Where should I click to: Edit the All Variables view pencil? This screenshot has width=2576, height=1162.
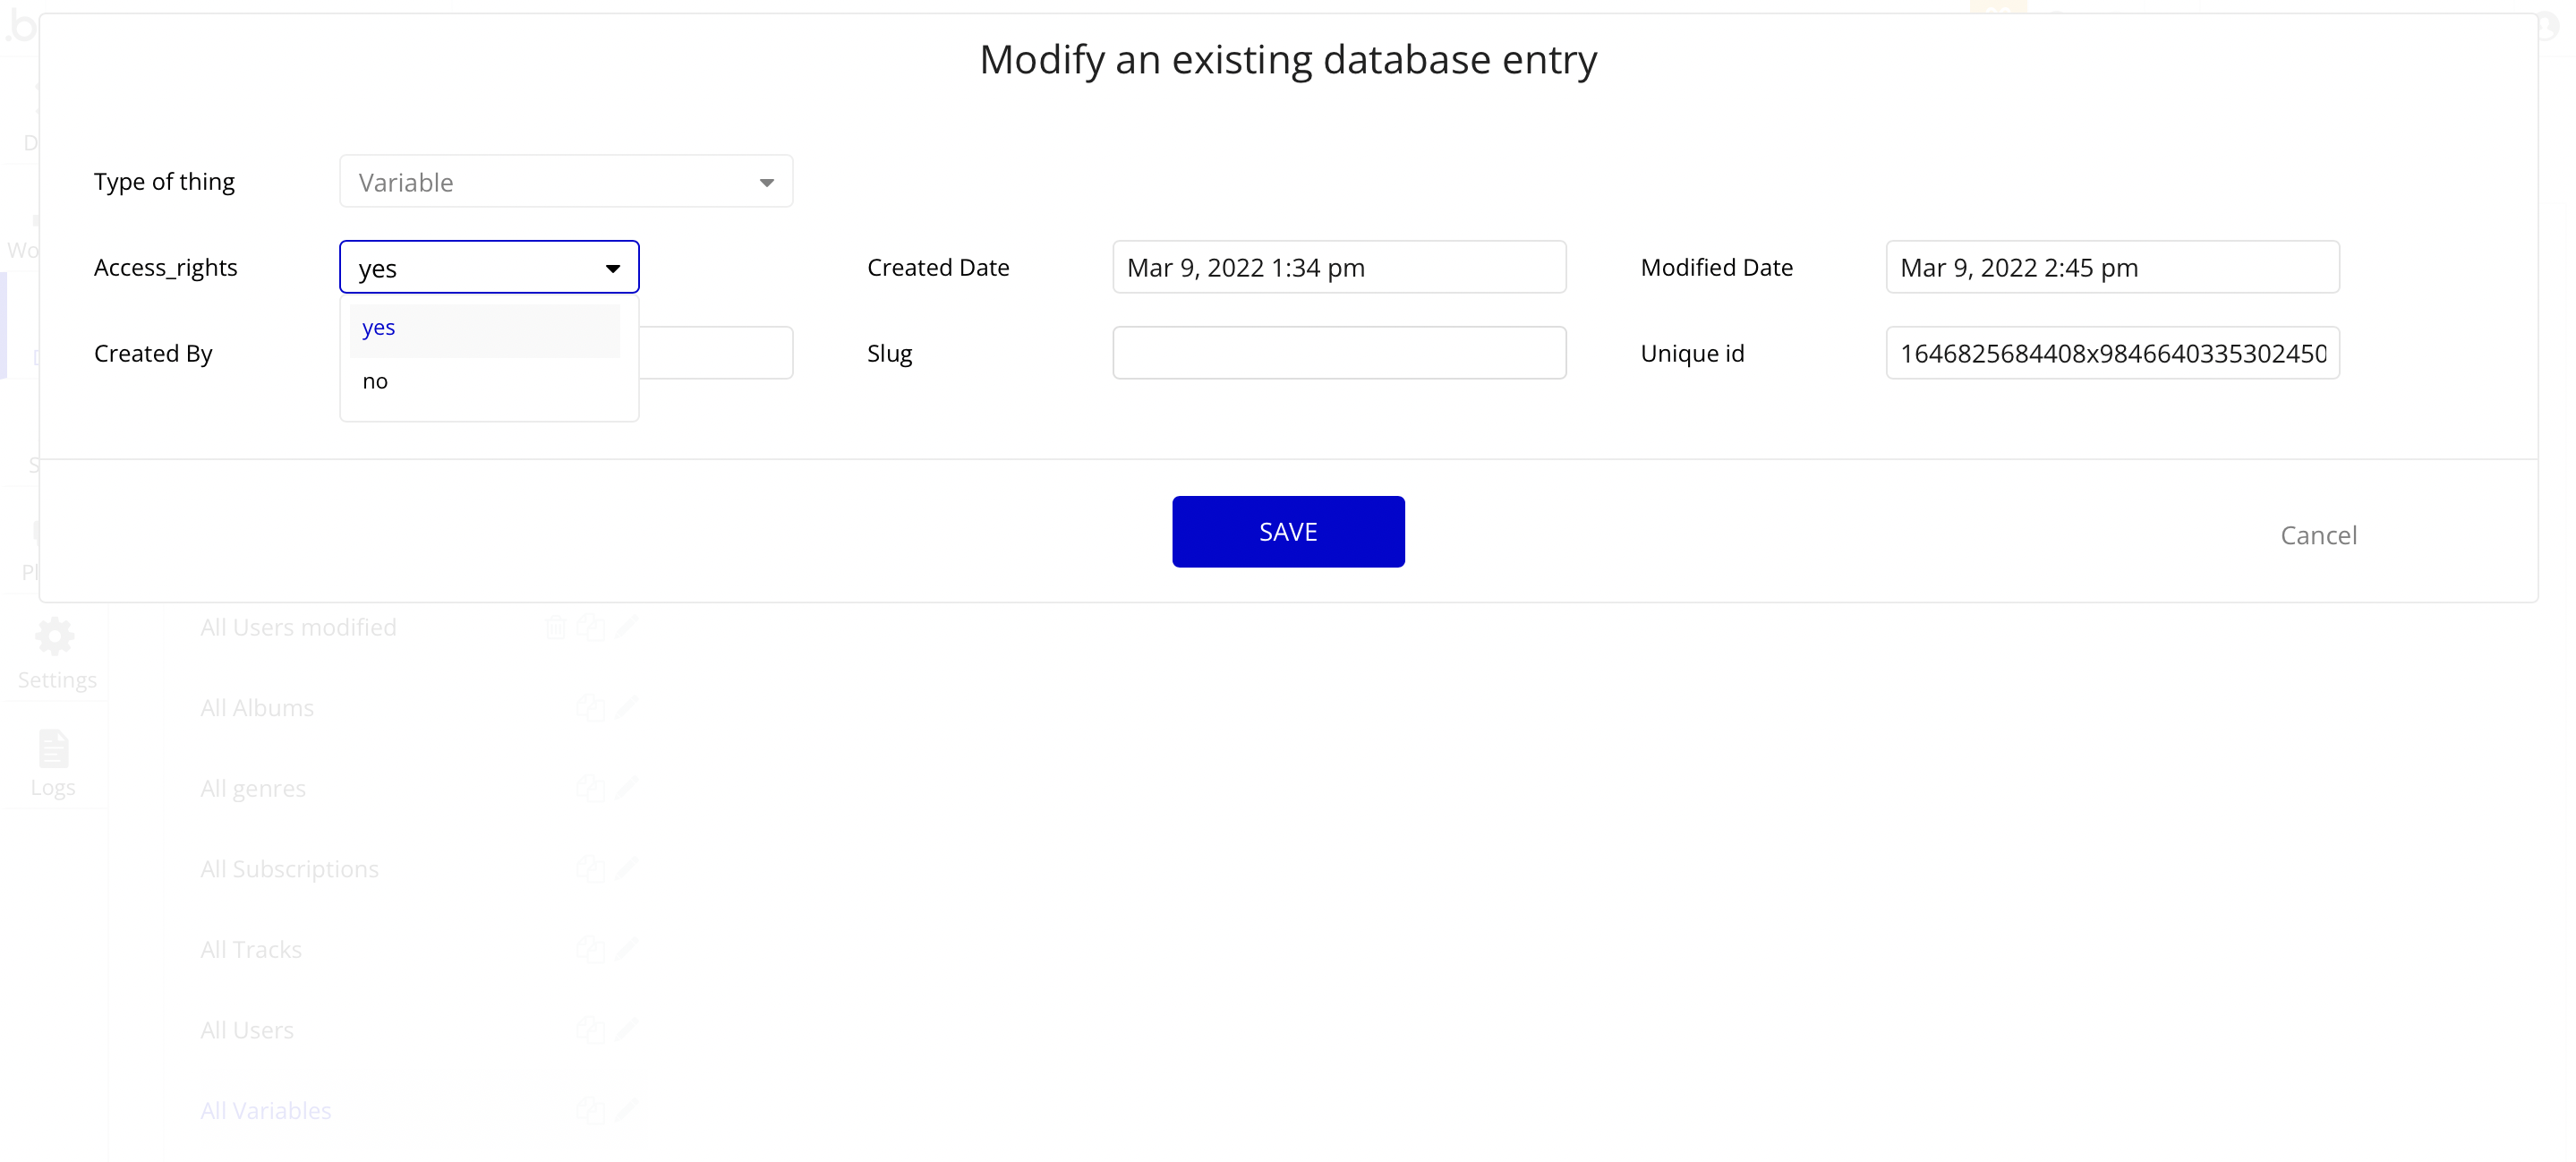click(x=627, y=1110)
